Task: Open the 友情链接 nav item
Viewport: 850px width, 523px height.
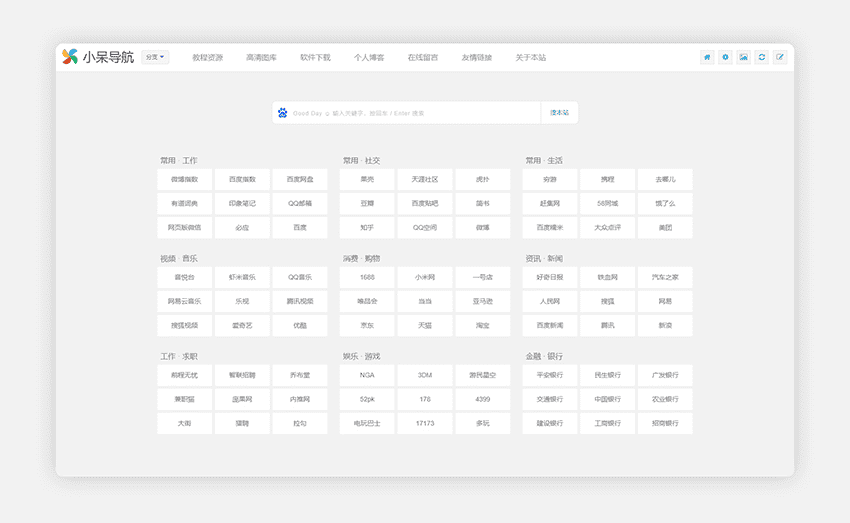Action: 476,57
